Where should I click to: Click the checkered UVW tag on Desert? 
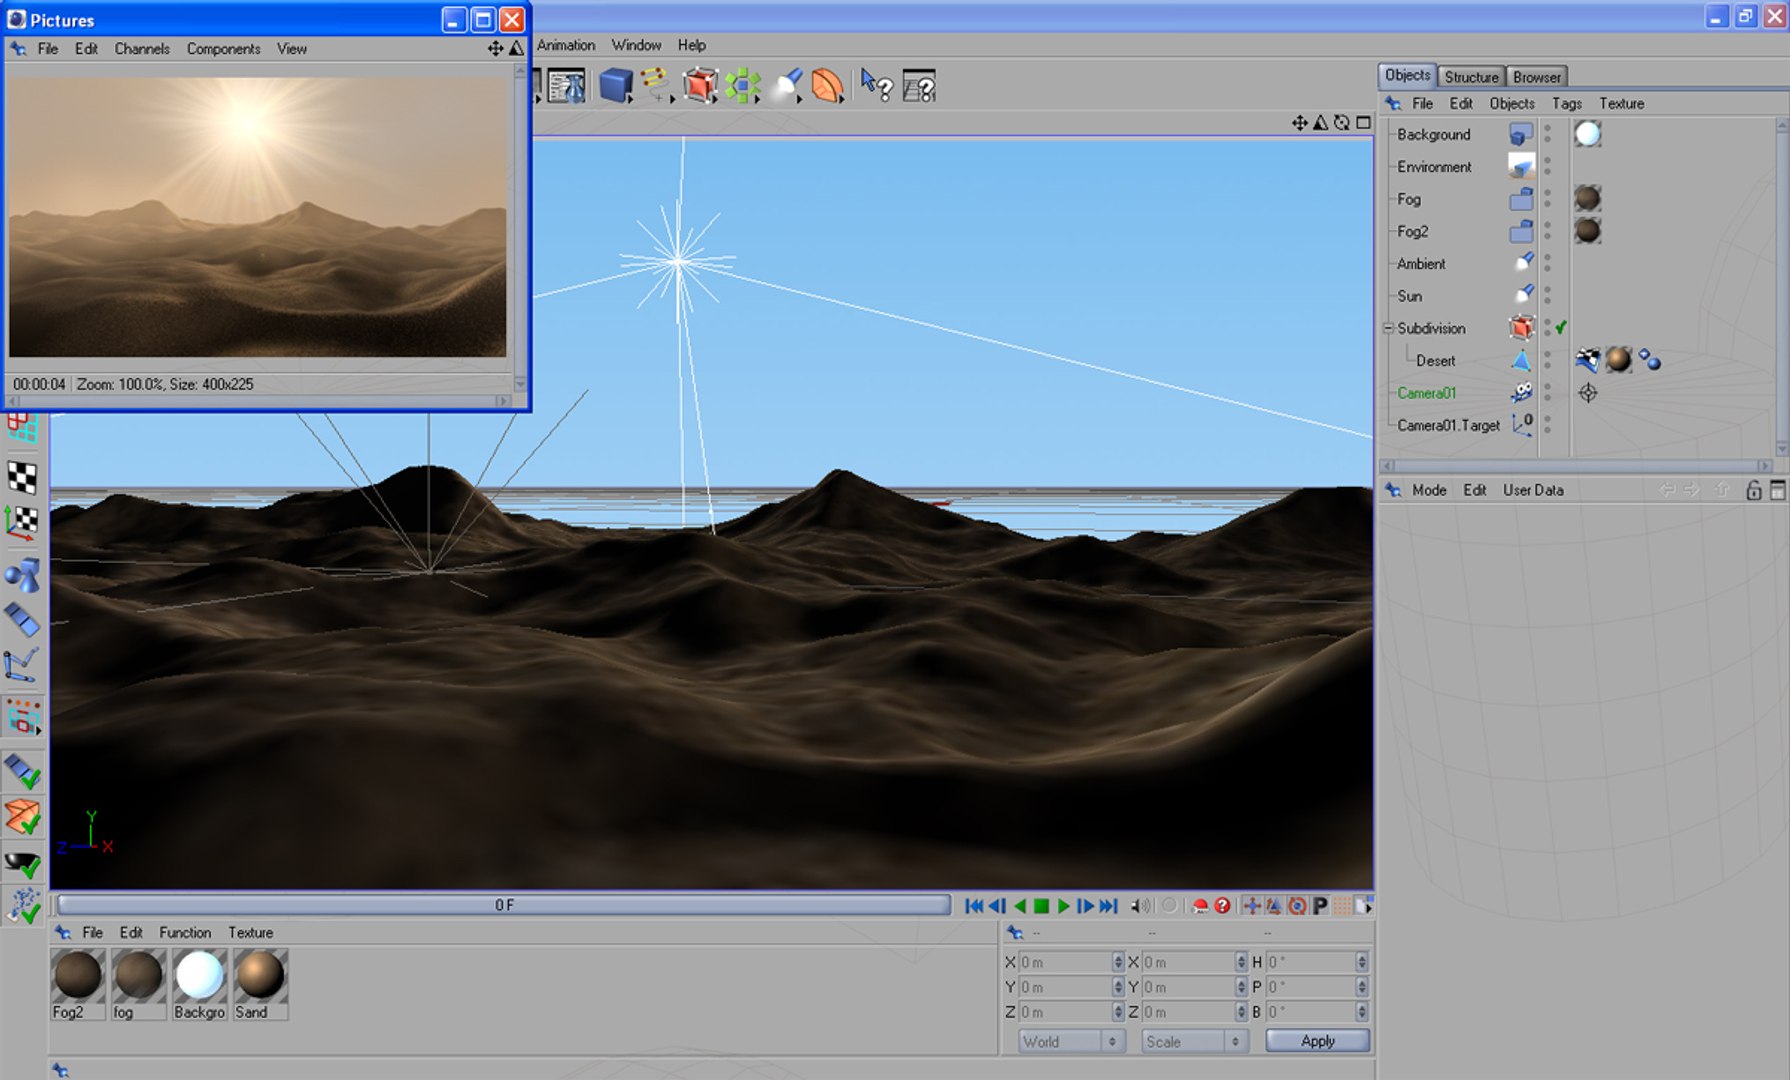click(x=1587, y=360)
